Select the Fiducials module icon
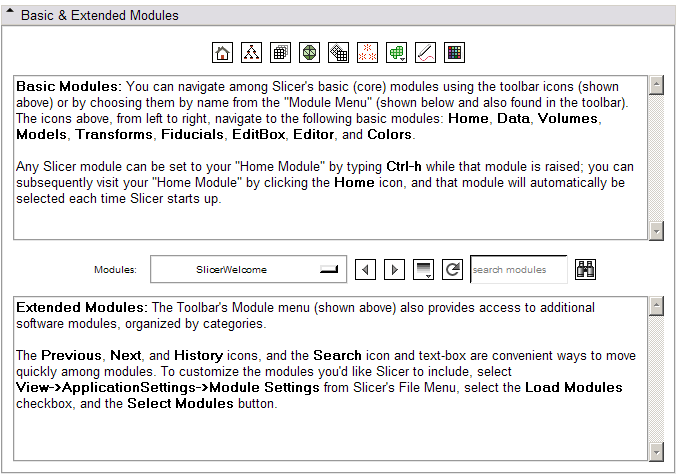 click(x=368, y=52)
